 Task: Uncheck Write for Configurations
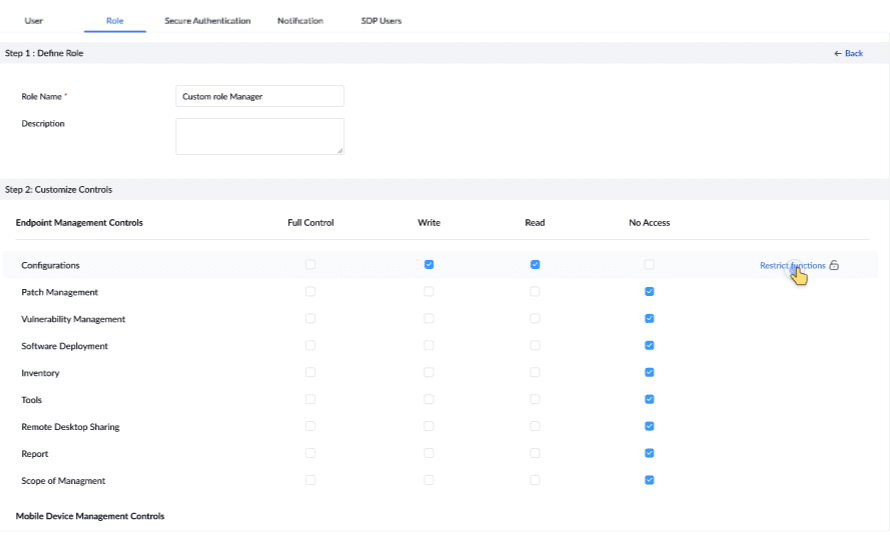(x=429, y=265)
